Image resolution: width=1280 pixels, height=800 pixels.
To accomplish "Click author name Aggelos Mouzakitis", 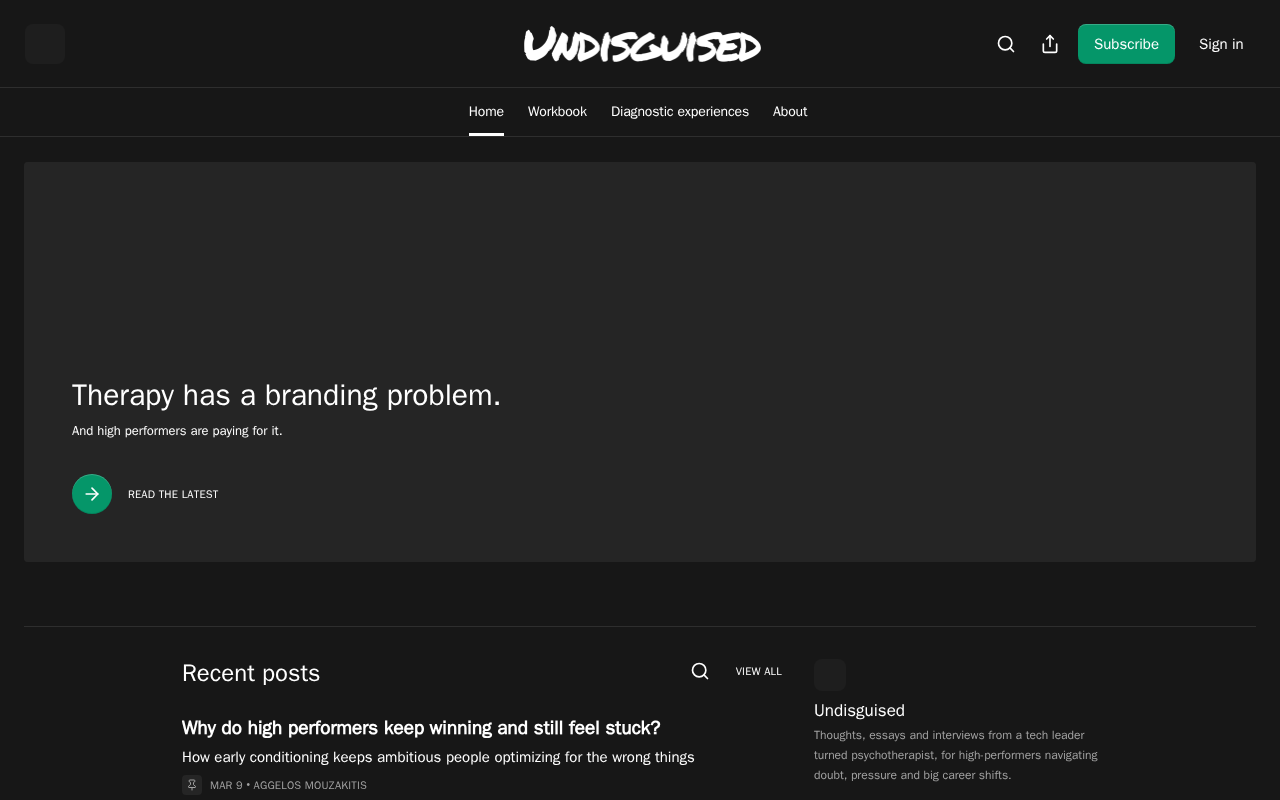I will 310,785.
